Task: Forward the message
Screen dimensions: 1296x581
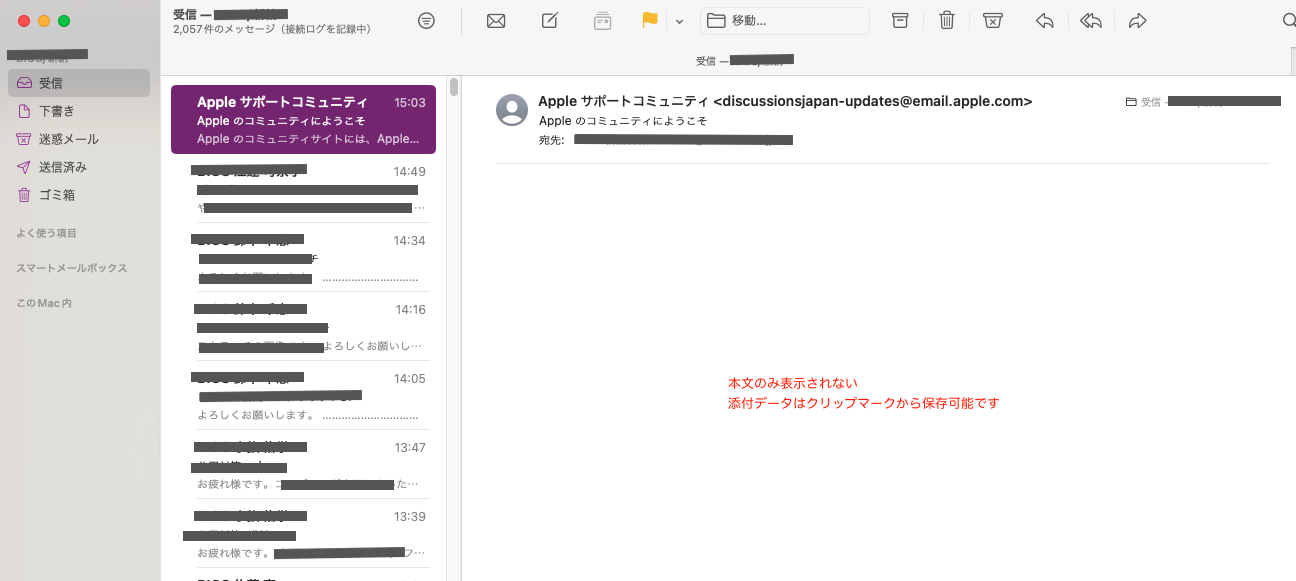Action: (1137, 21)
